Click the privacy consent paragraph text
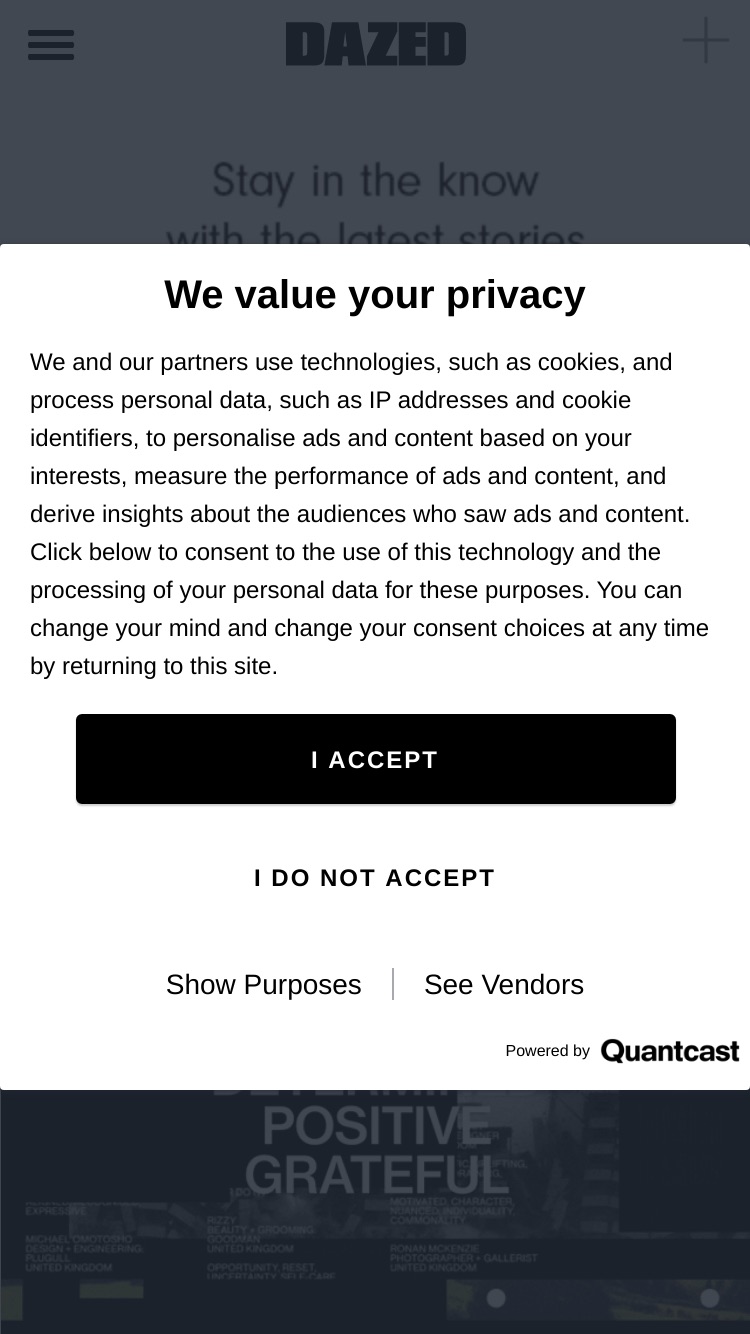 tap(370, 514)
